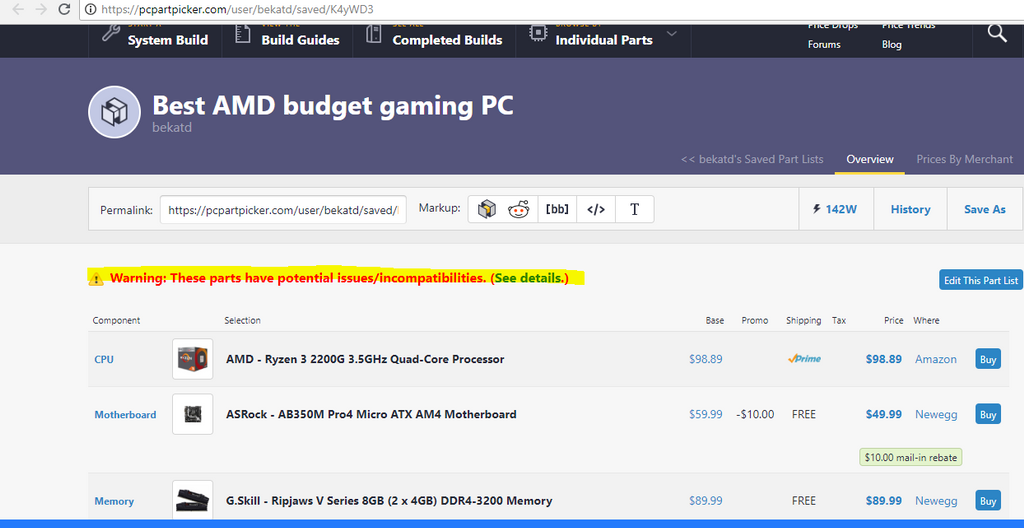This screenshot has height=528, width=1024.
Task: Click the Amazon merchant link
Action: pos(936,359)
